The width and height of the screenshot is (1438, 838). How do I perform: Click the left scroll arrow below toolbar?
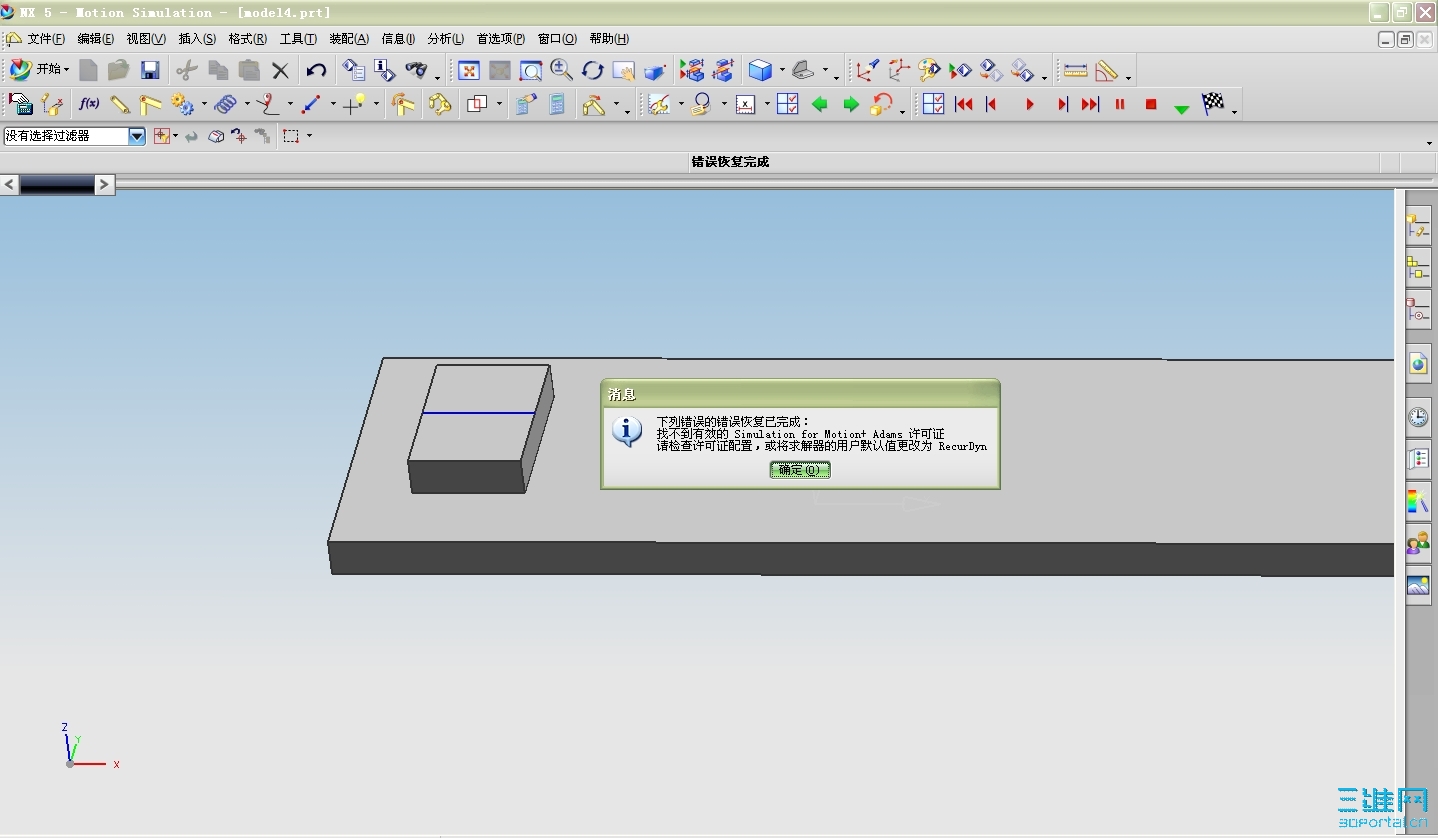pyautogui.click(x=9, y=184)
